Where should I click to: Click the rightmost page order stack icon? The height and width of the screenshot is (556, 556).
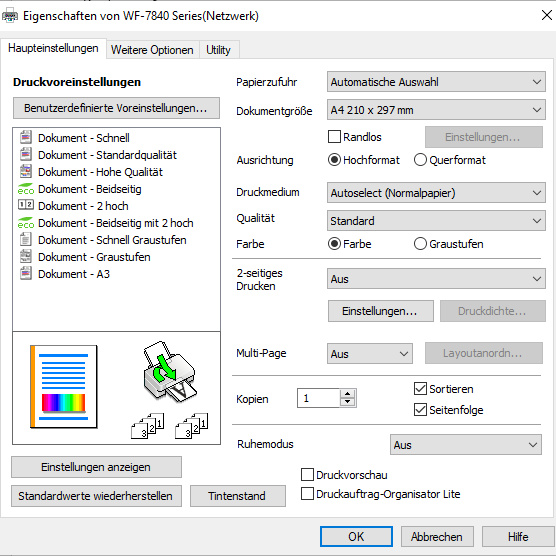(x=191, y=426)
